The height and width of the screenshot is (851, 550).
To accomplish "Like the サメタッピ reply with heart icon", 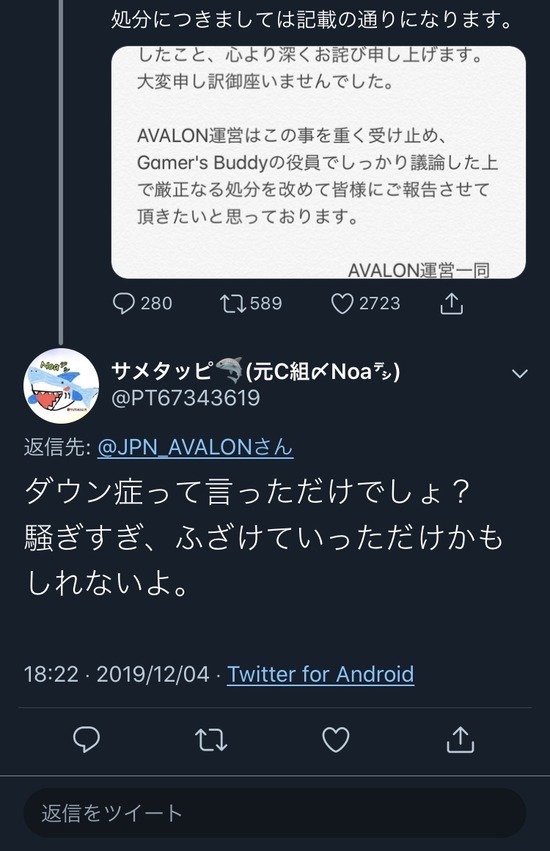I will (336, 739).
